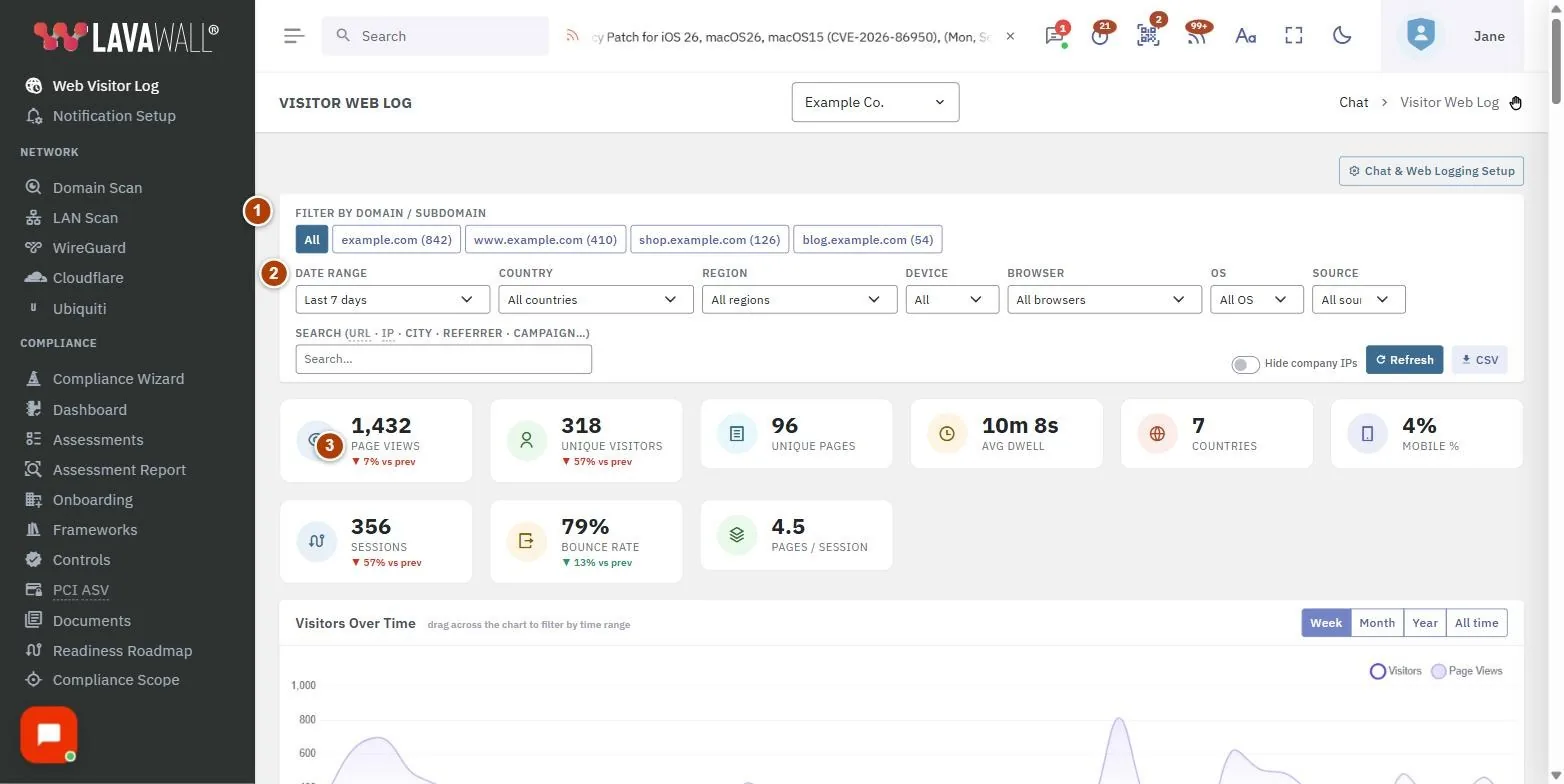Open the chat messages icon in header
The image size is (1564, 784).
pos(1054,36)
